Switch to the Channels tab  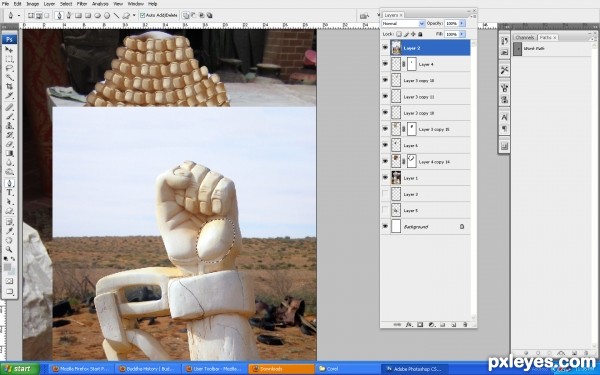[524, 37]
